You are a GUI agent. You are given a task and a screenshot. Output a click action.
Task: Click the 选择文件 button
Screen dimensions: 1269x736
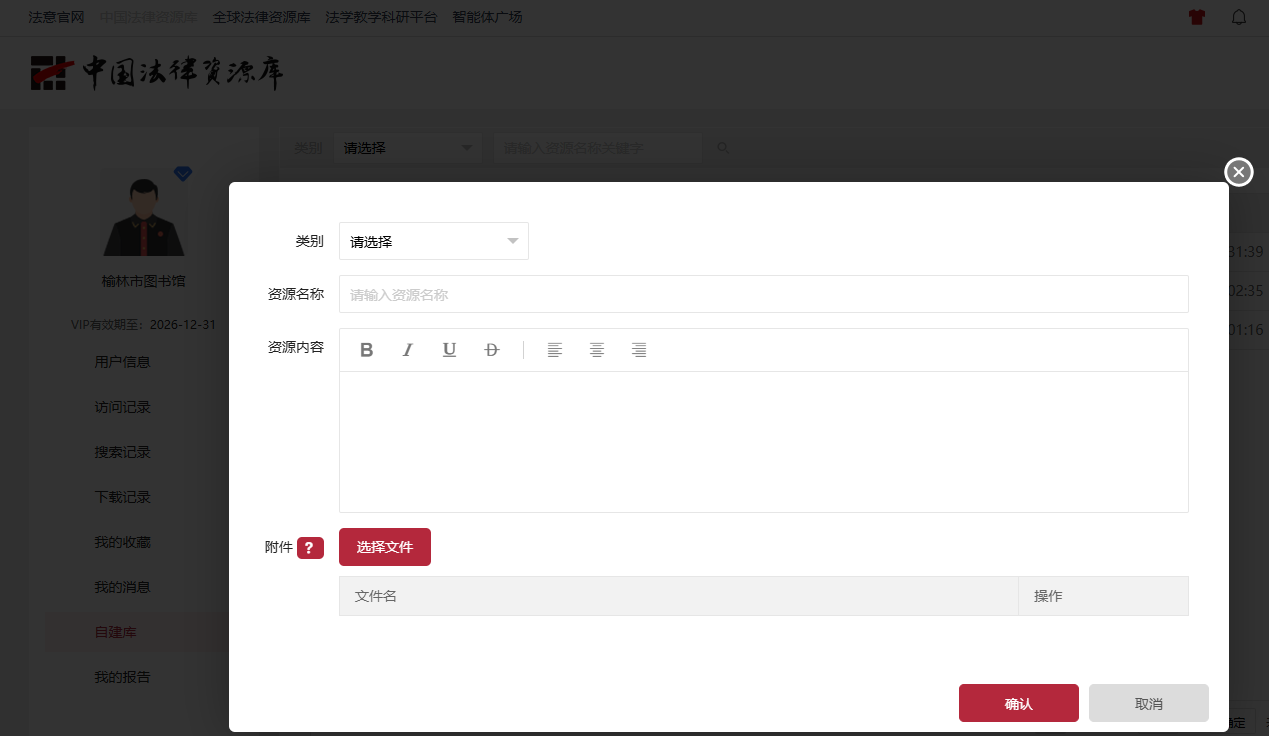[x=385, y=547]
